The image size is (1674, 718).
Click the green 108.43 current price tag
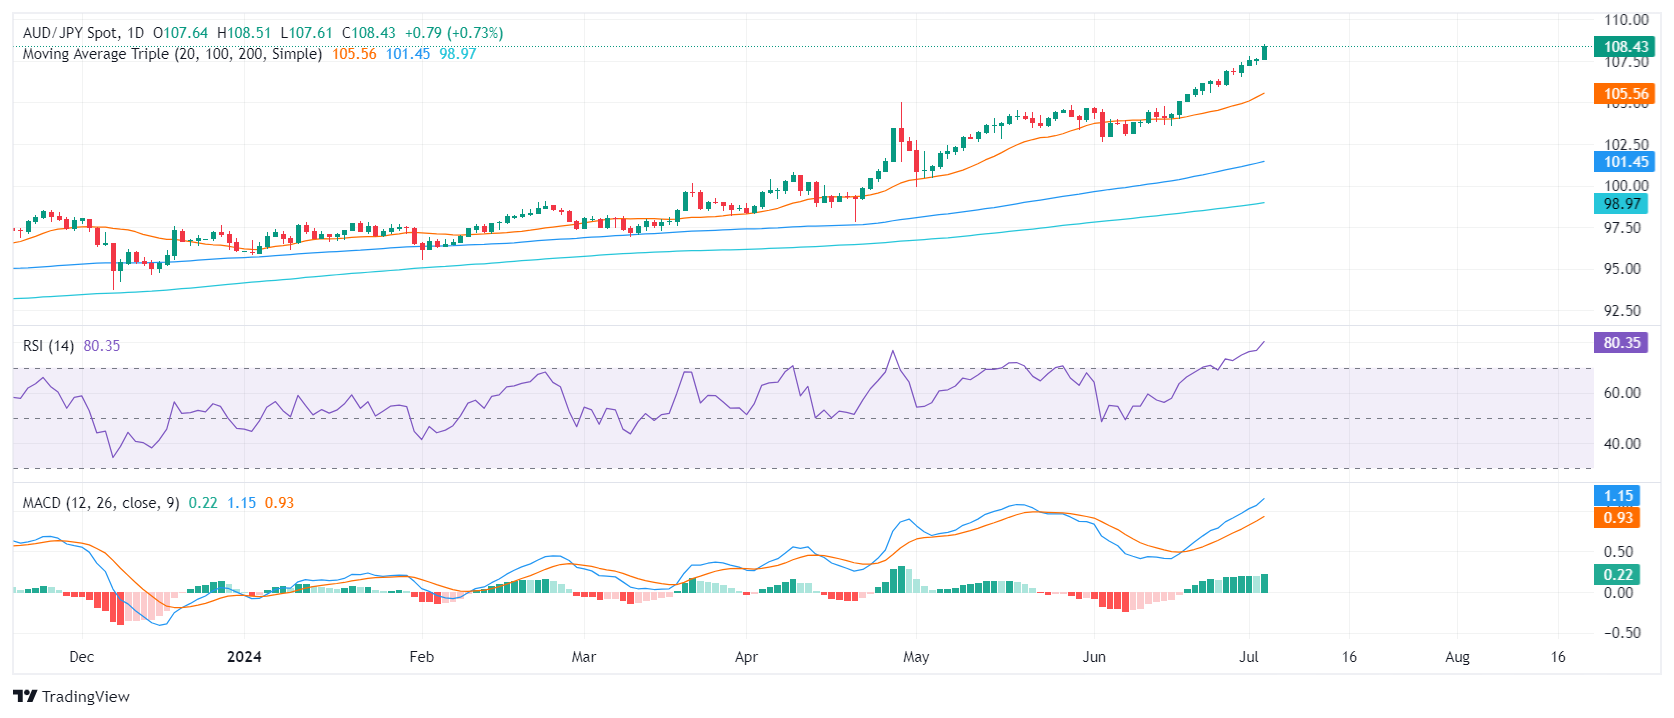[1625, 47]
